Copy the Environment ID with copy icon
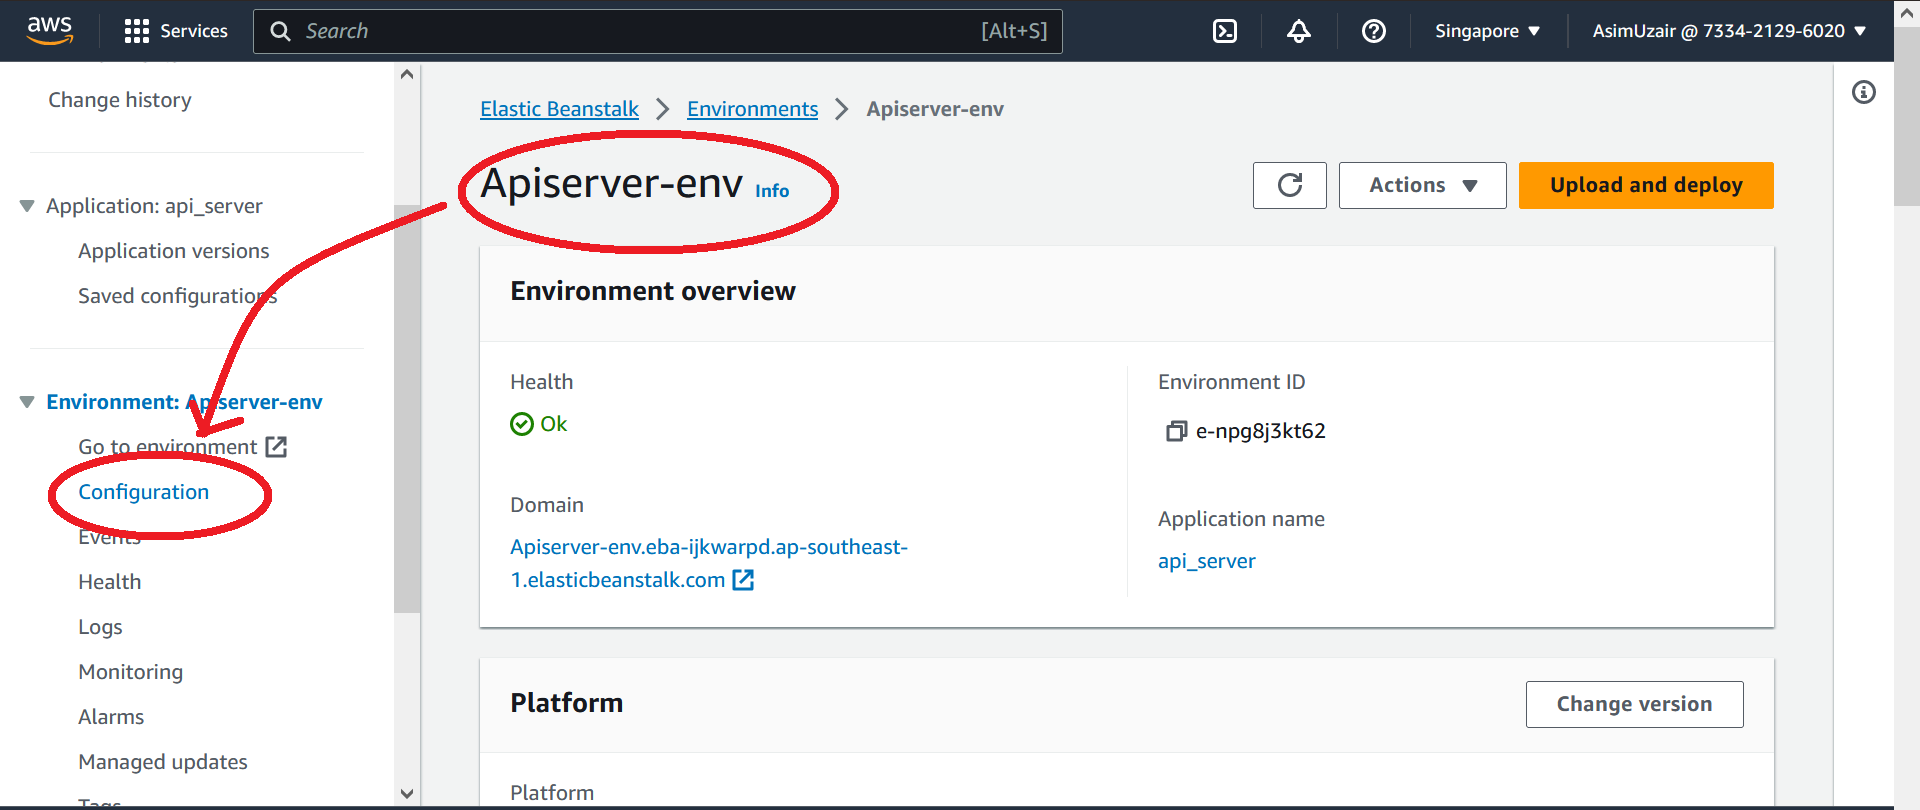1920x810 pixels. pyautogui.click(x=1176, y=431)
